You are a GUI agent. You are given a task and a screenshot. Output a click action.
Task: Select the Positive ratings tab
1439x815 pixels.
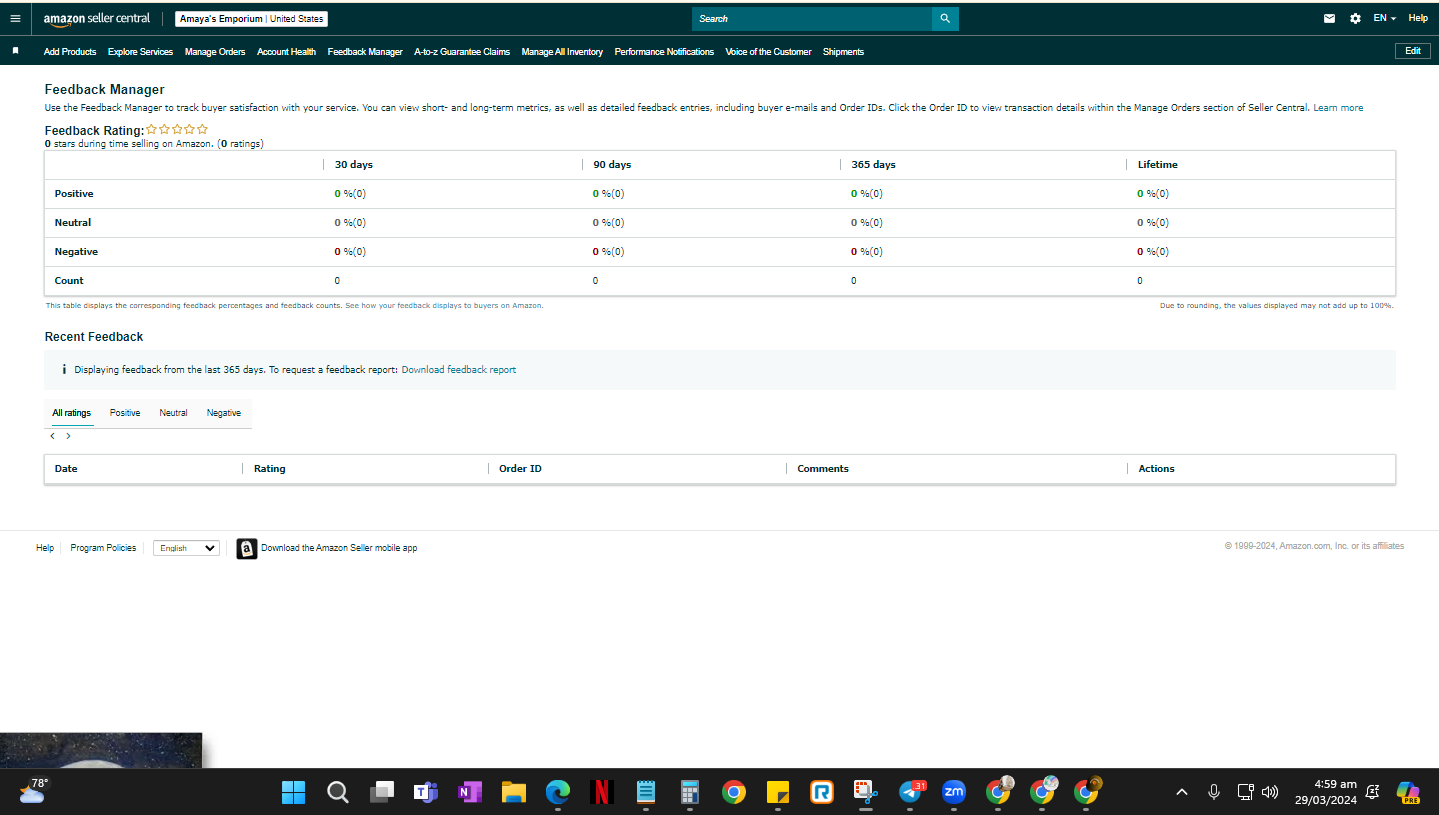tap(125, 413)
